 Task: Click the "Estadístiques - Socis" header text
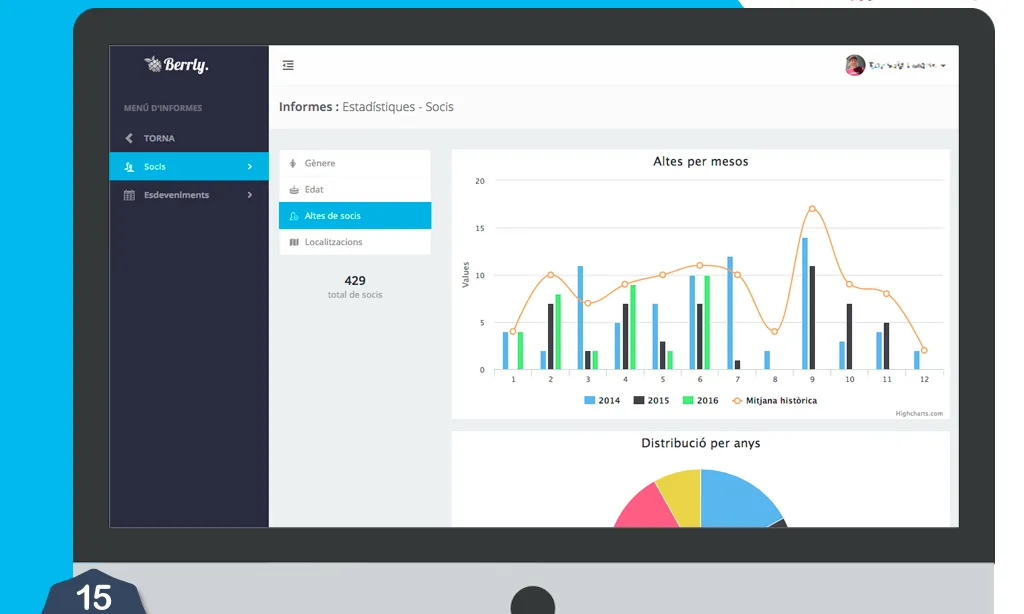398,106
